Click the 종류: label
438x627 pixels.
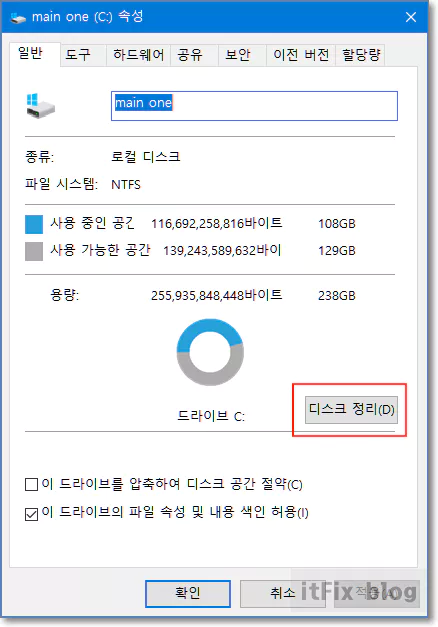[x=39, y=156]
